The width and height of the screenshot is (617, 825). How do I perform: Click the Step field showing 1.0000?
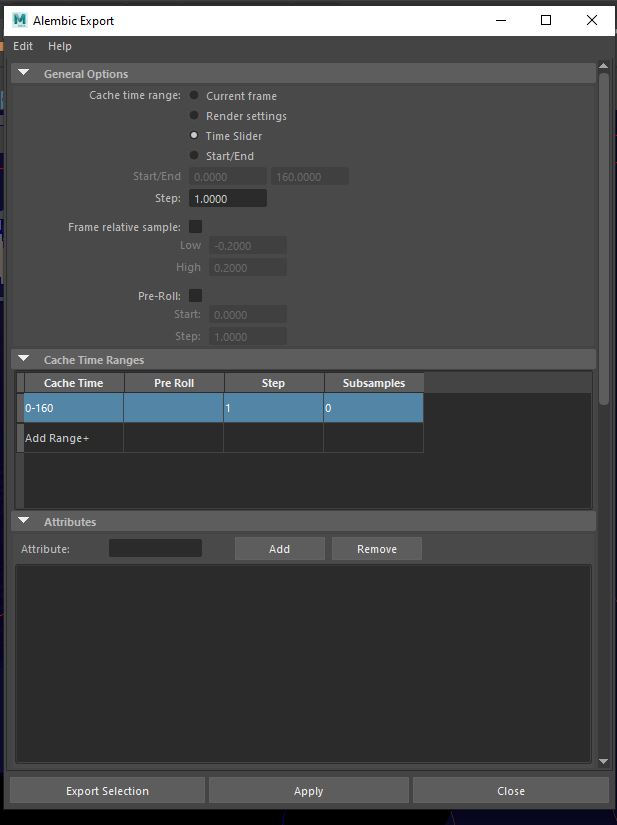pos(228,198)
